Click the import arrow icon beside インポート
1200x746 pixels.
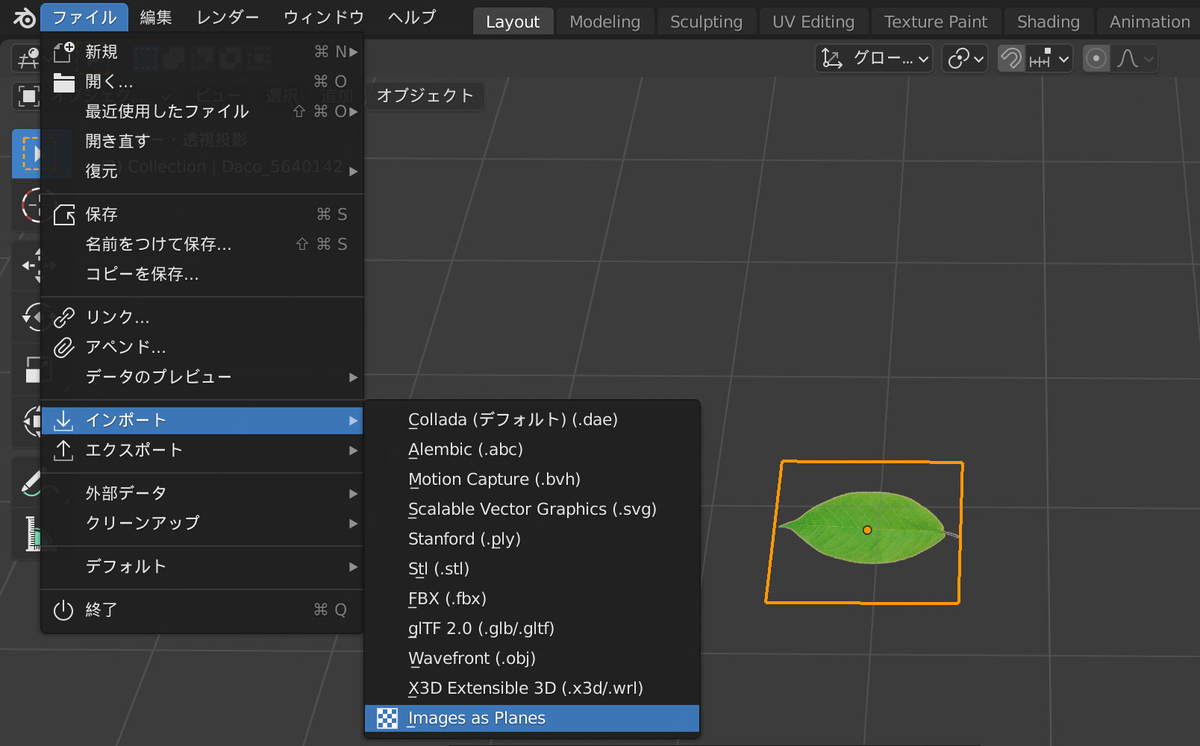(64, 420)
